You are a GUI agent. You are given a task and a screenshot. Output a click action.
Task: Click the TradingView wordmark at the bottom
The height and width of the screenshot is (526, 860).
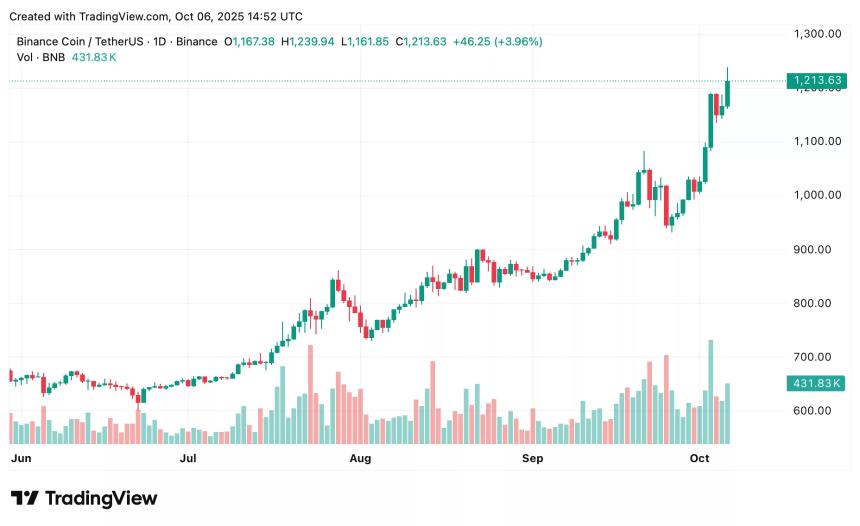[x=102, y=498]
